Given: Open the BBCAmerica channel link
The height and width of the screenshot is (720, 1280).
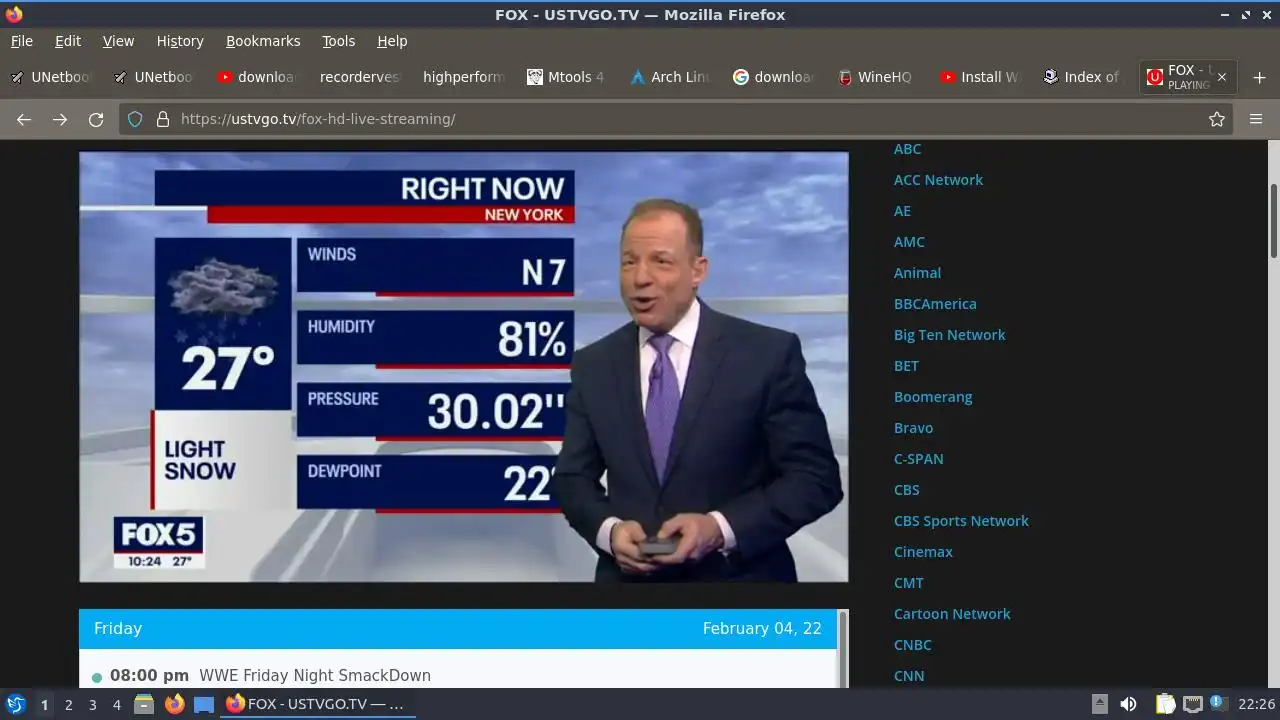Looking at the screenshot, I should click(x=935, y=304).
